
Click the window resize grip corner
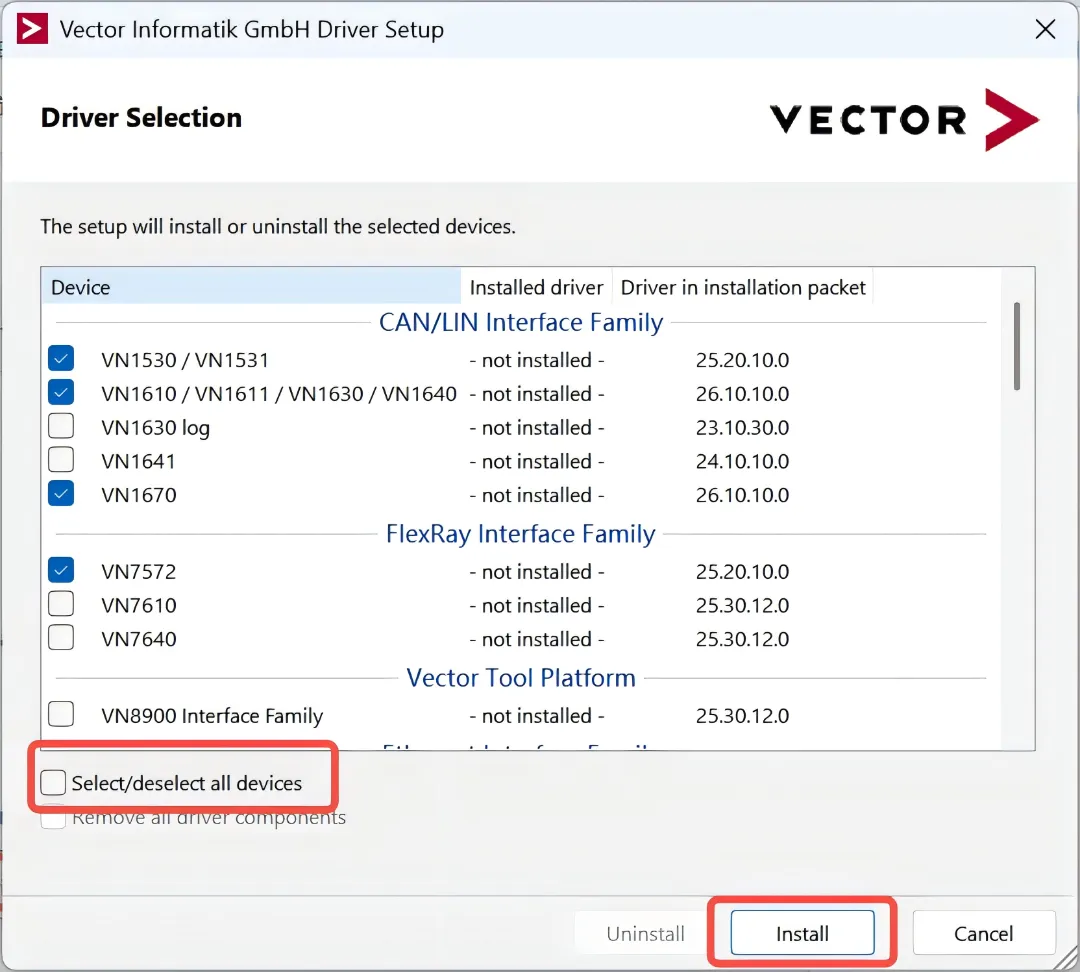[1068, 960]
